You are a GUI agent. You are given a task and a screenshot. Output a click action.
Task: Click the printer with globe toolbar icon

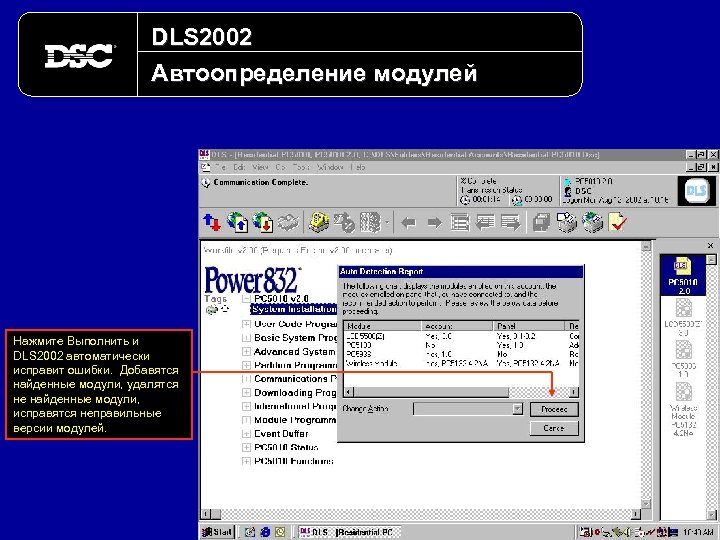tap(592, 223)
